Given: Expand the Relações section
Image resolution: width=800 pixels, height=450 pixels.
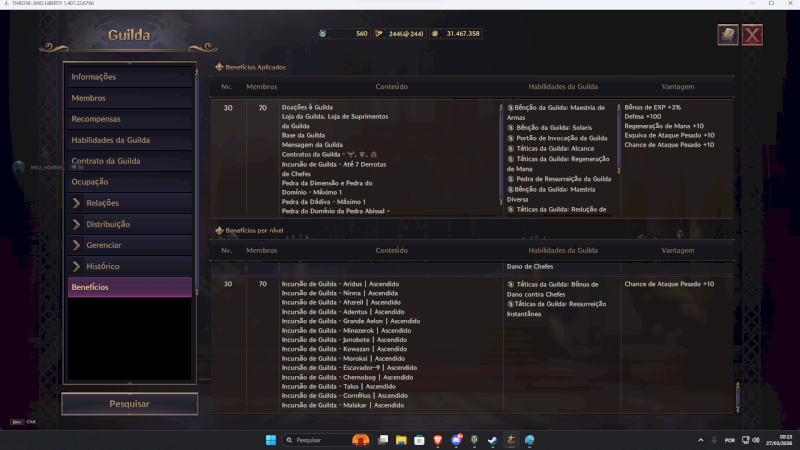Looking at the screenshot, I should pyautogui.click(x=130, y=203).
